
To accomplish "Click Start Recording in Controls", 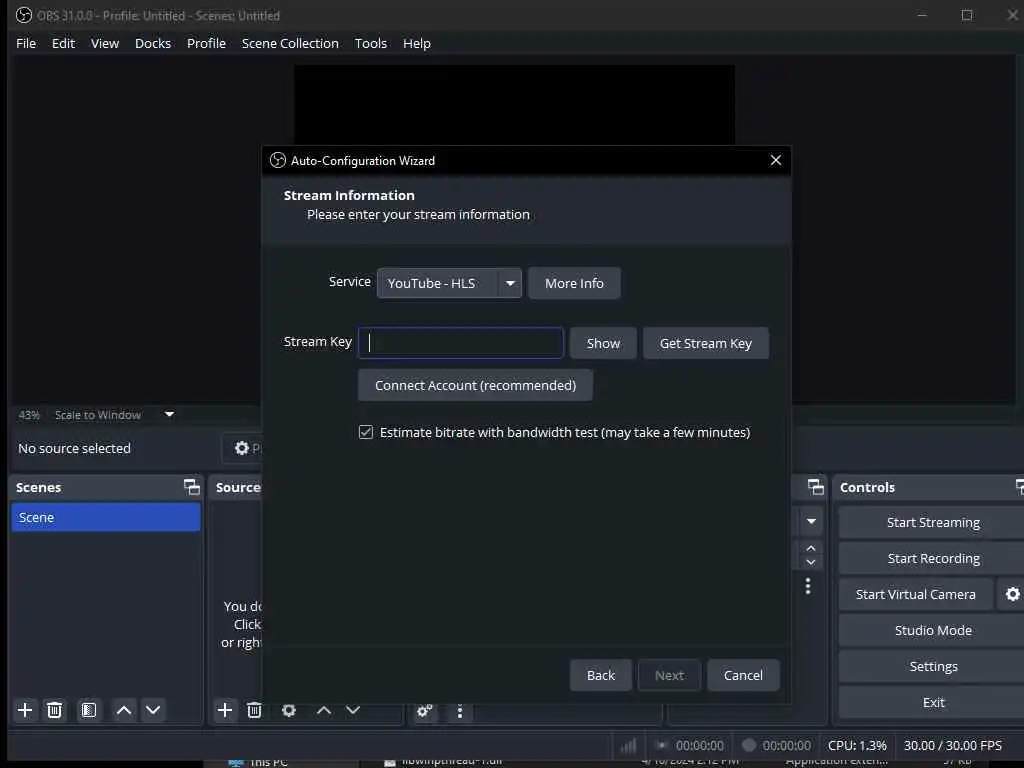I will (933, 558).
